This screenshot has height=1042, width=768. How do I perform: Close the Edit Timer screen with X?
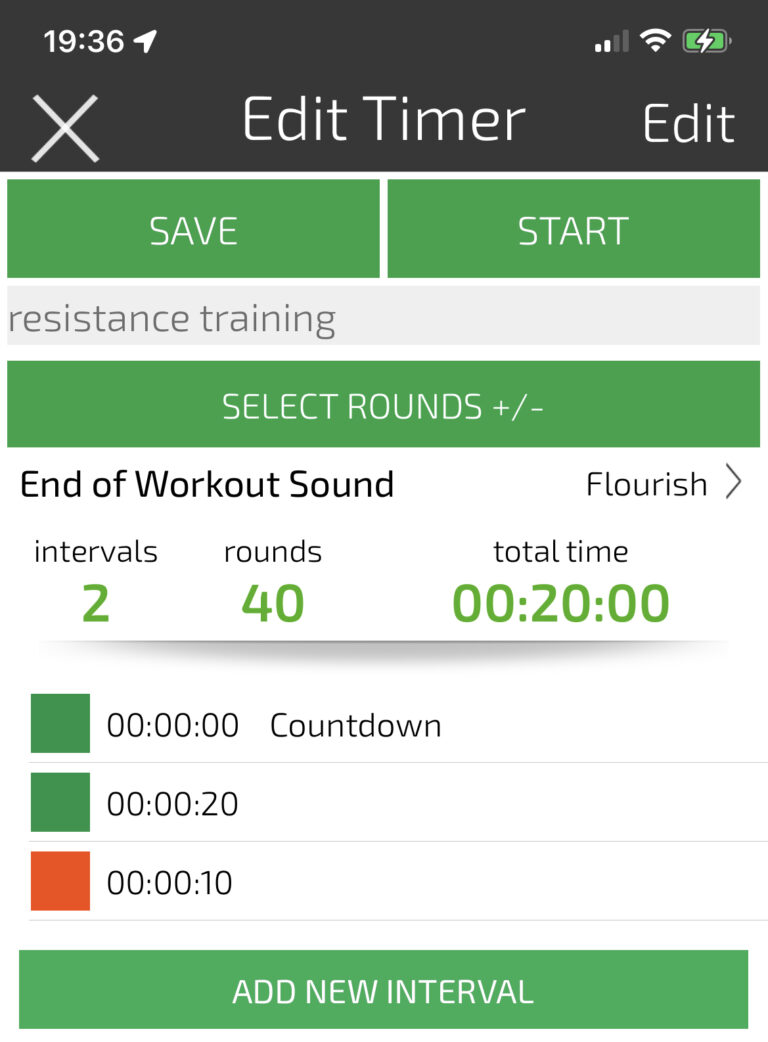pos(65,127)
